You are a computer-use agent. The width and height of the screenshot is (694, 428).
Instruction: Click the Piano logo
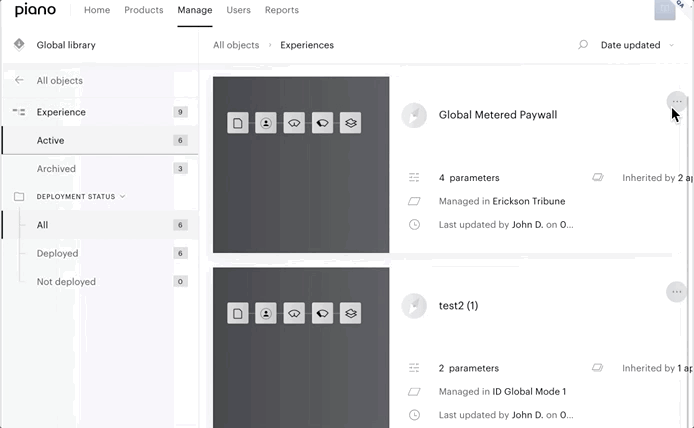(x=35, y=10)
